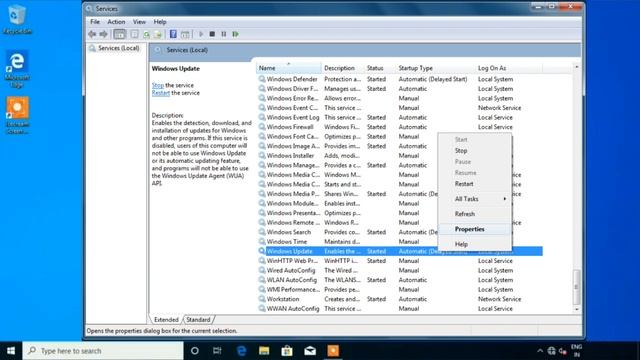The height and width of the screenshot is (360, 640).
Task: Select the Icecream Screen Recorder desktop icon
Action: click(x=17, y=115)
